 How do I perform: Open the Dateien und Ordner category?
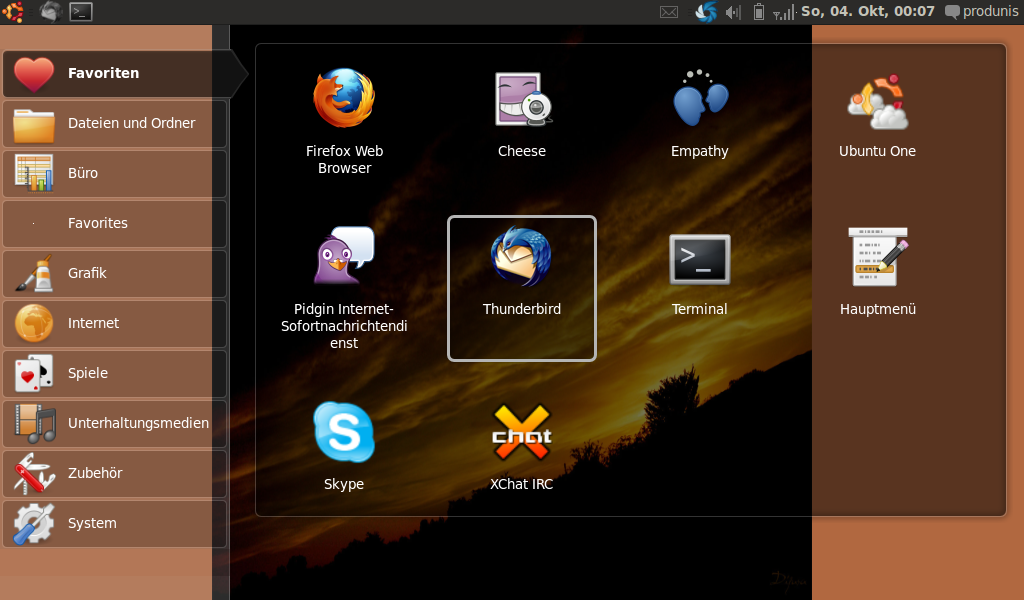coord(115,123)
